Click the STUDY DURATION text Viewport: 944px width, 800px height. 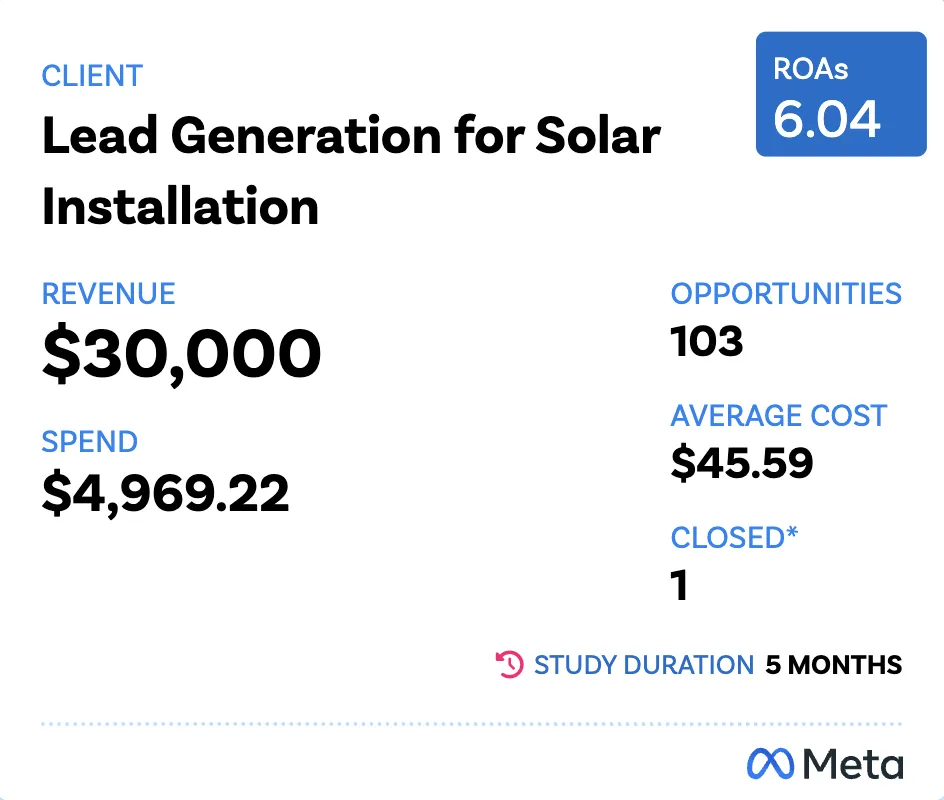(644, 665)
